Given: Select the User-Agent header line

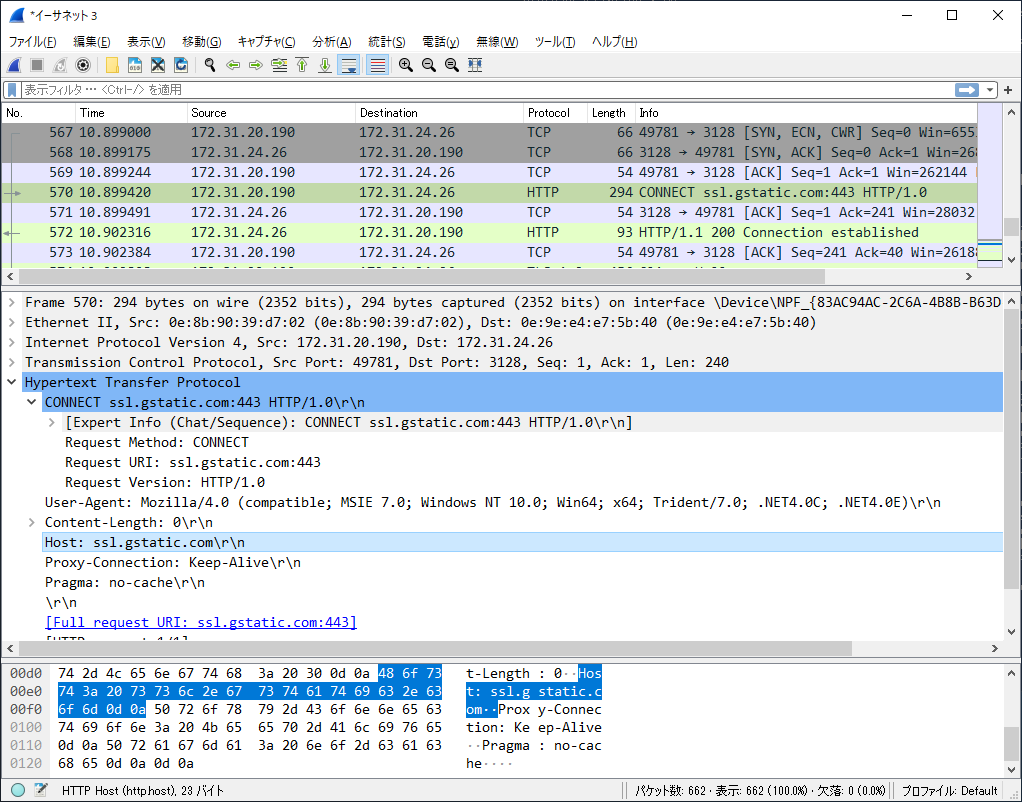Looking at the screenshot, I should (x=493, y=503).
